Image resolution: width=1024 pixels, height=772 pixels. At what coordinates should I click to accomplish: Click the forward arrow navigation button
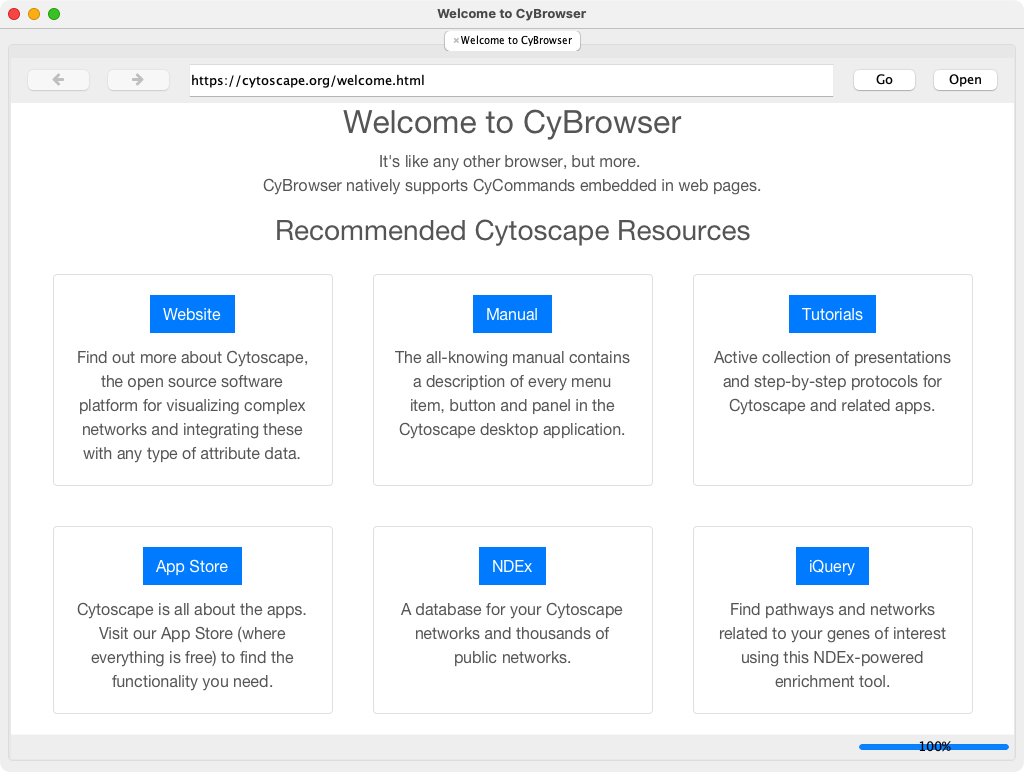[x=138, y=80]
